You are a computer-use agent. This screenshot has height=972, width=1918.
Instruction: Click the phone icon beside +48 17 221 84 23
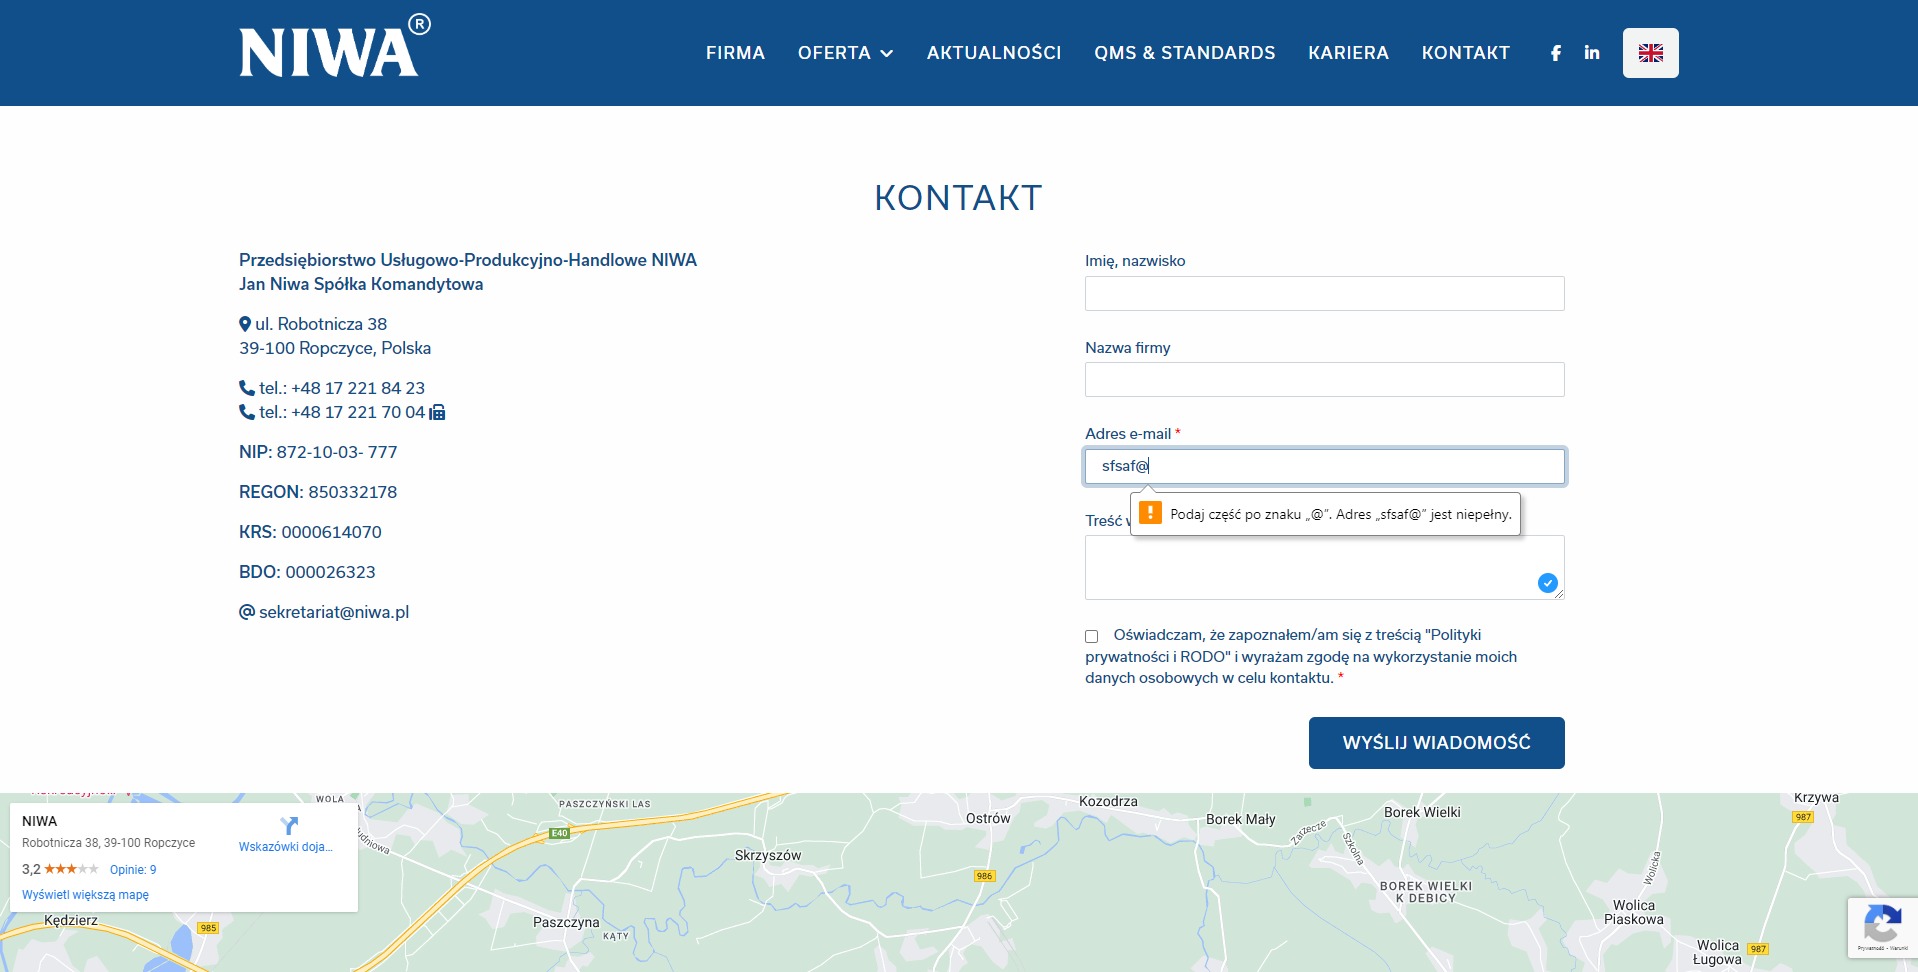247,388
